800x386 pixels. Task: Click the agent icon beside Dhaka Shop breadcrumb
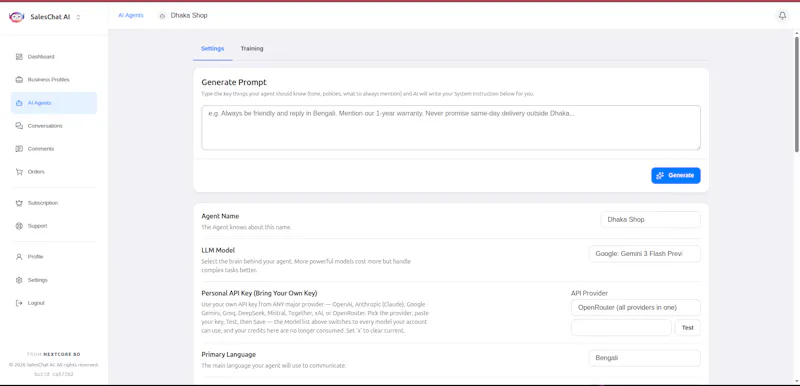coord(162,16)
